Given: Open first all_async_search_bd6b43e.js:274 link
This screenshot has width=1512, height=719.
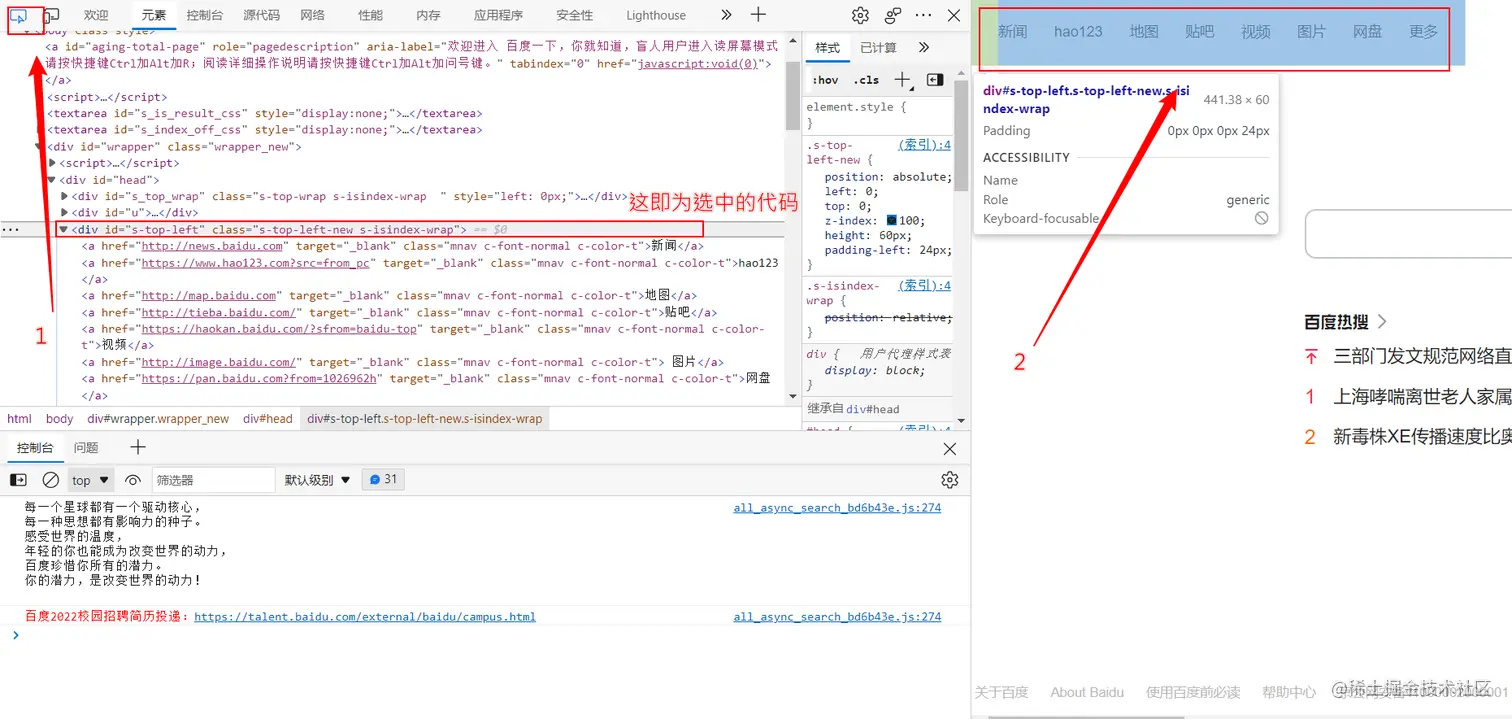Looking at the screenshot, I should point(837,508).
